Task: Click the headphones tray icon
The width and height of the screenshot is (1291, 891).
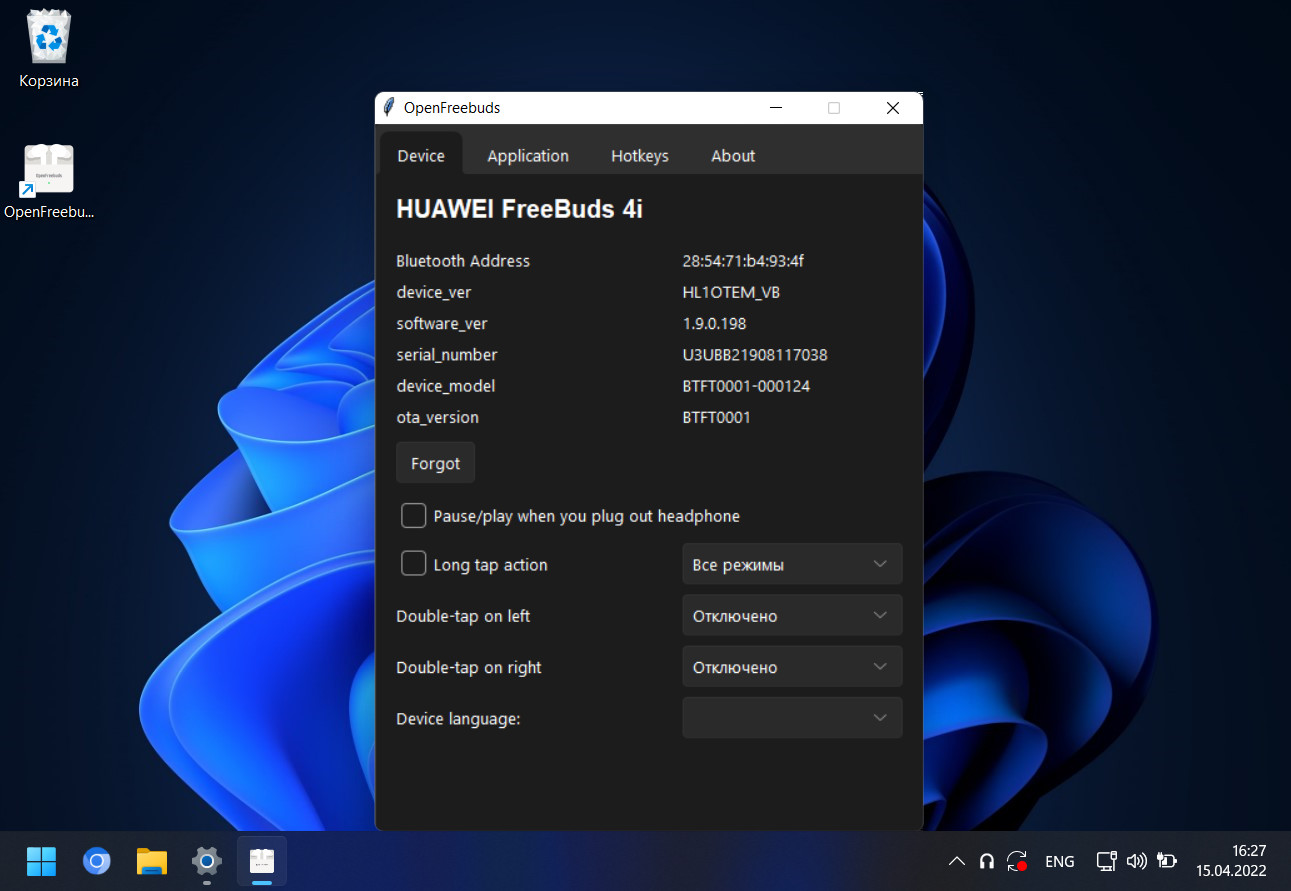Action: pyautogui.click(x=987, y=861)
